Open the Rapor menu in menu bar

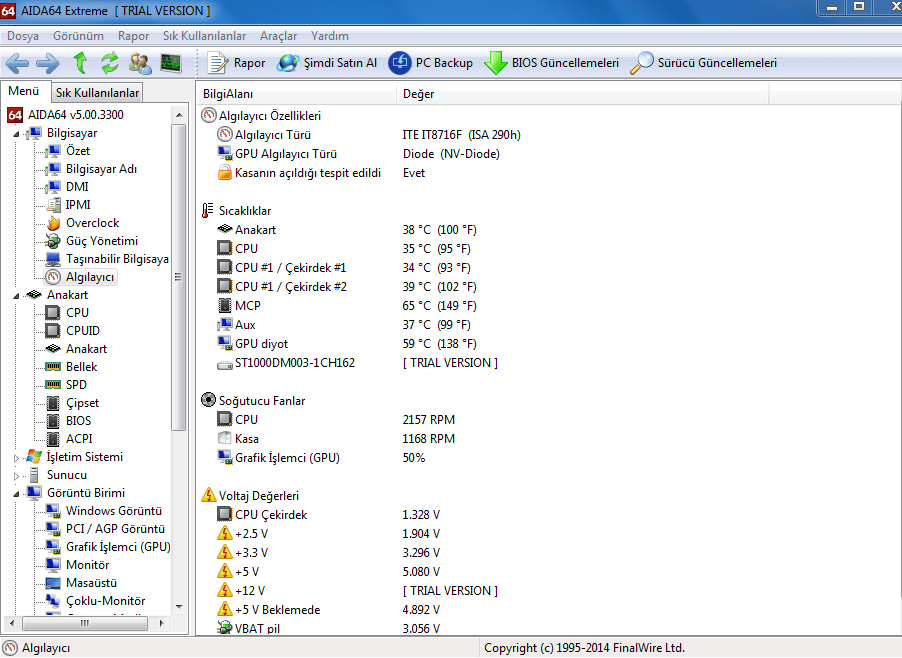[133, 36]
